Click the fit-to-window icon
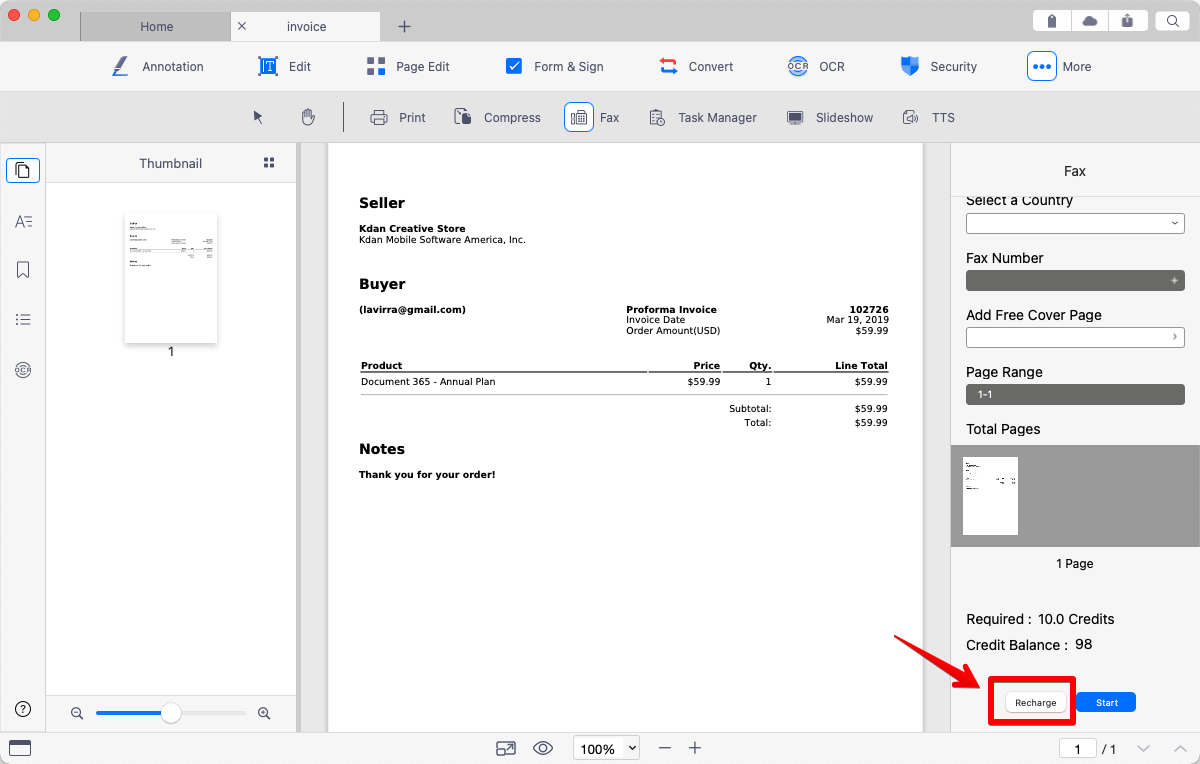This screenshot has height=764, width=1200. tap(506, 748)
